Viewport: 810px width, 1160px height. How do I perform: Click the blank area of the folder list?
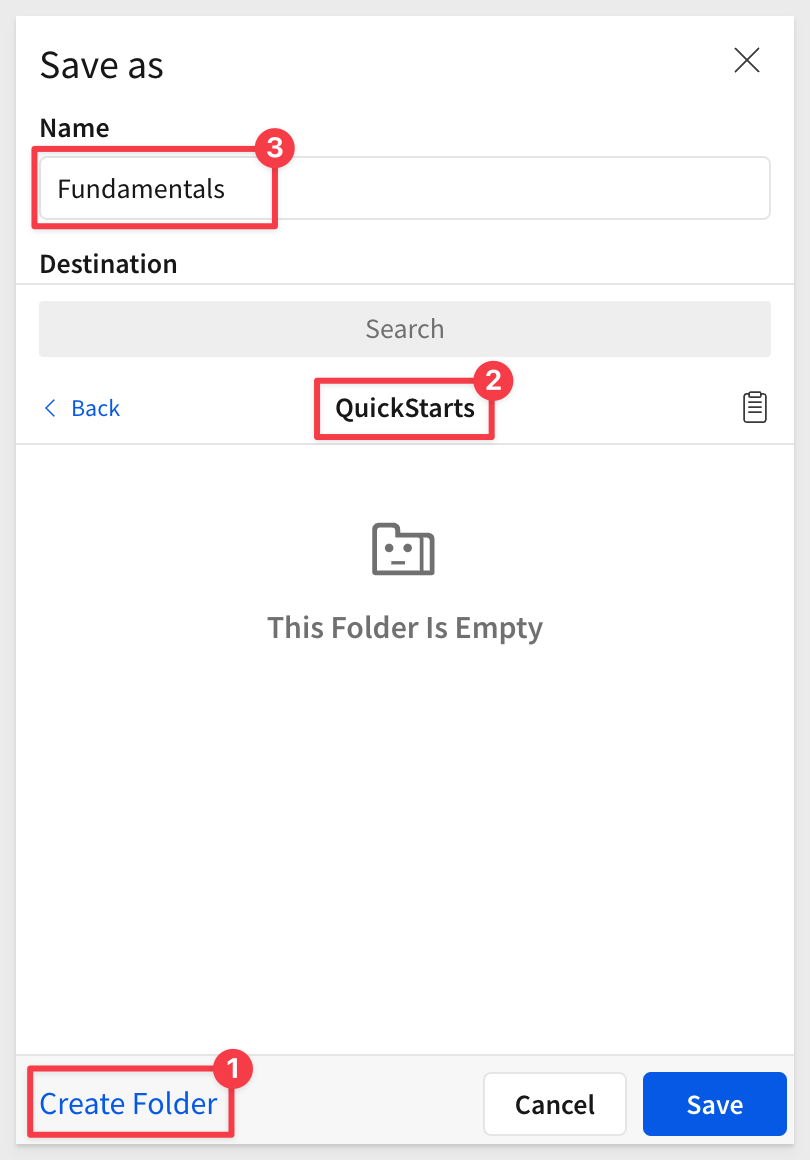pyautogui.click(x=405, y=851)
